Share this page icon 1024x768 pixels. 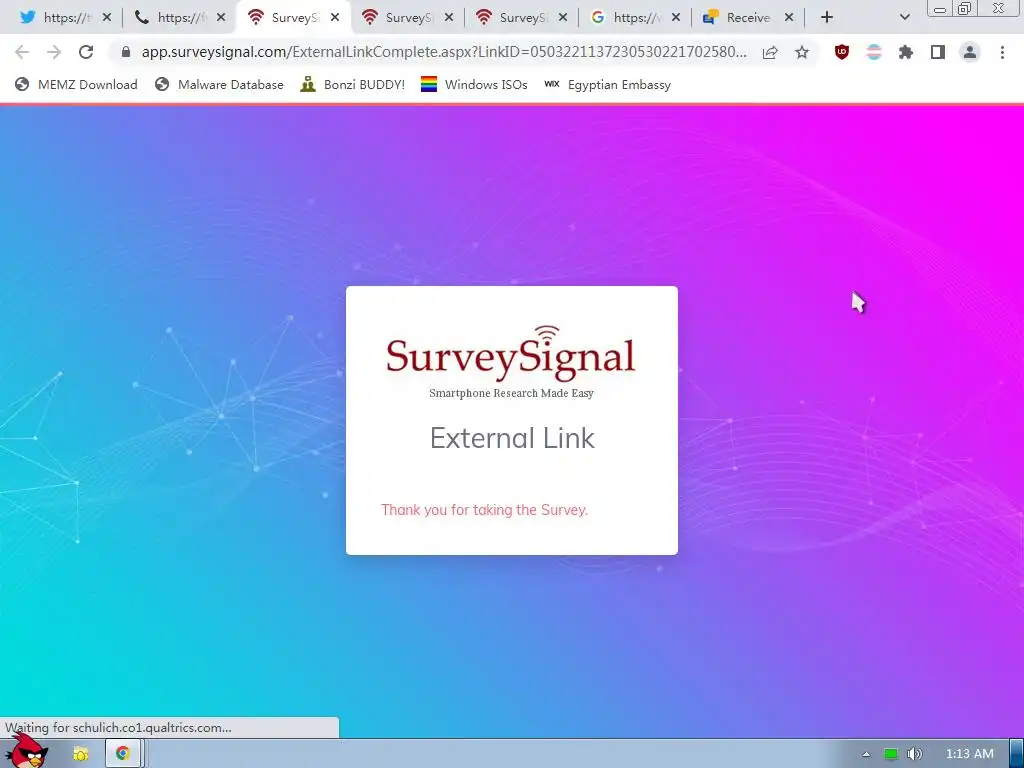(x=770, y=52)
